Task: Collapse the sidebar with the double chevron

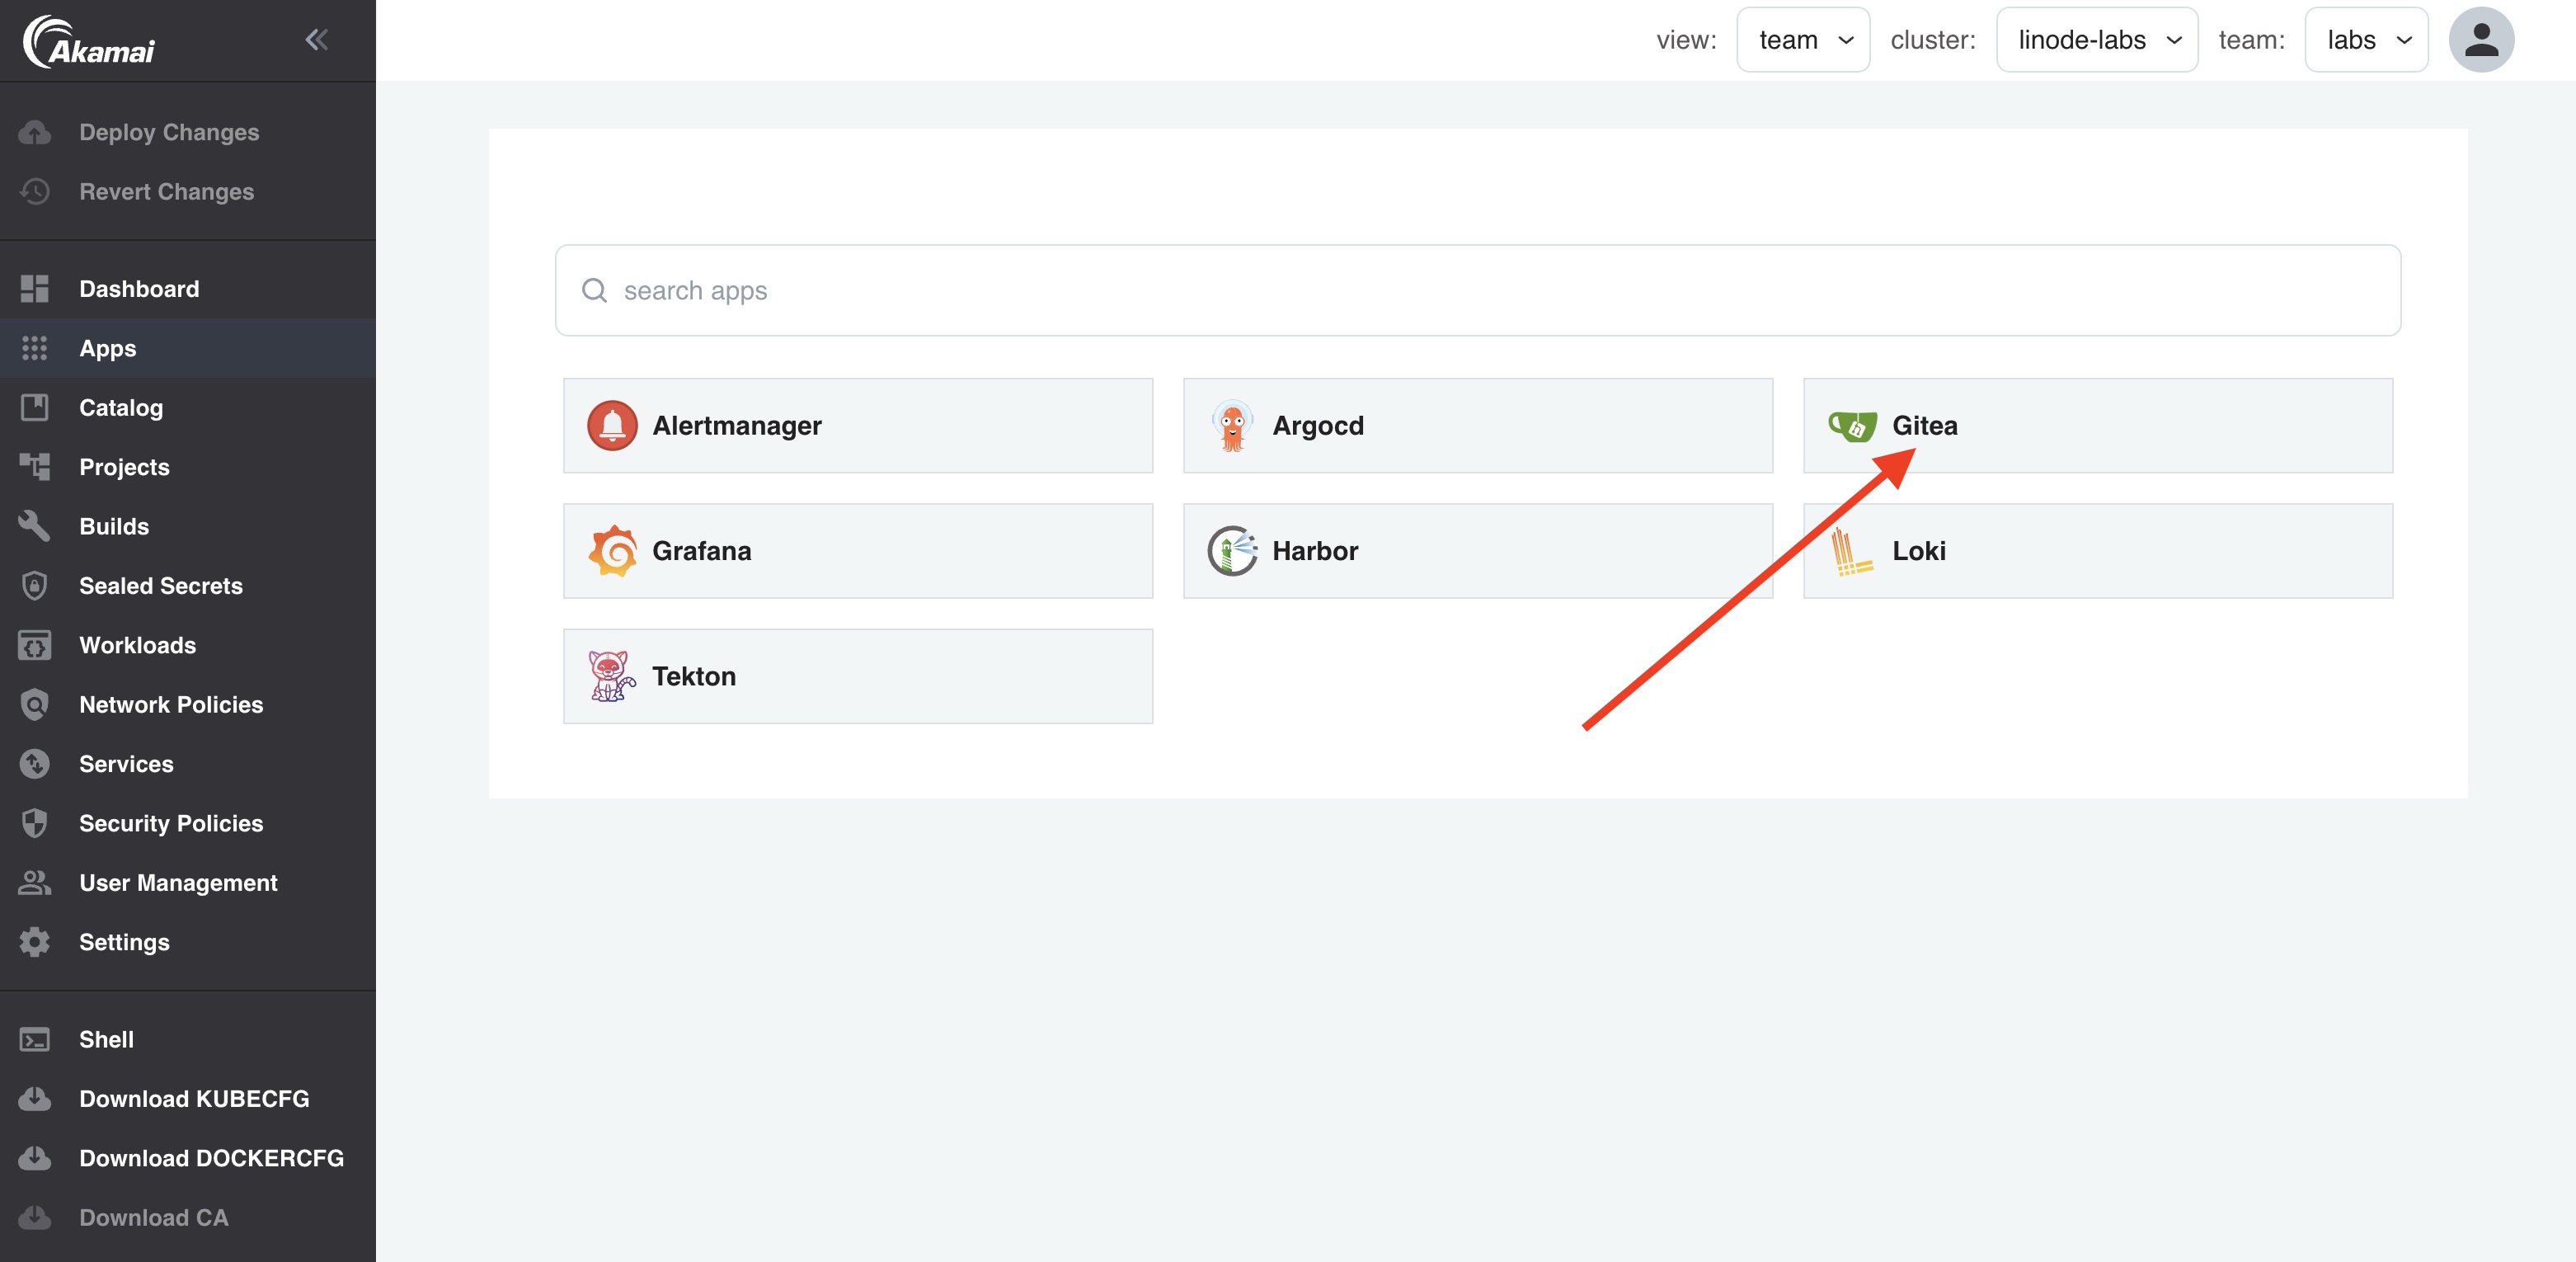Action: point(316,40)
